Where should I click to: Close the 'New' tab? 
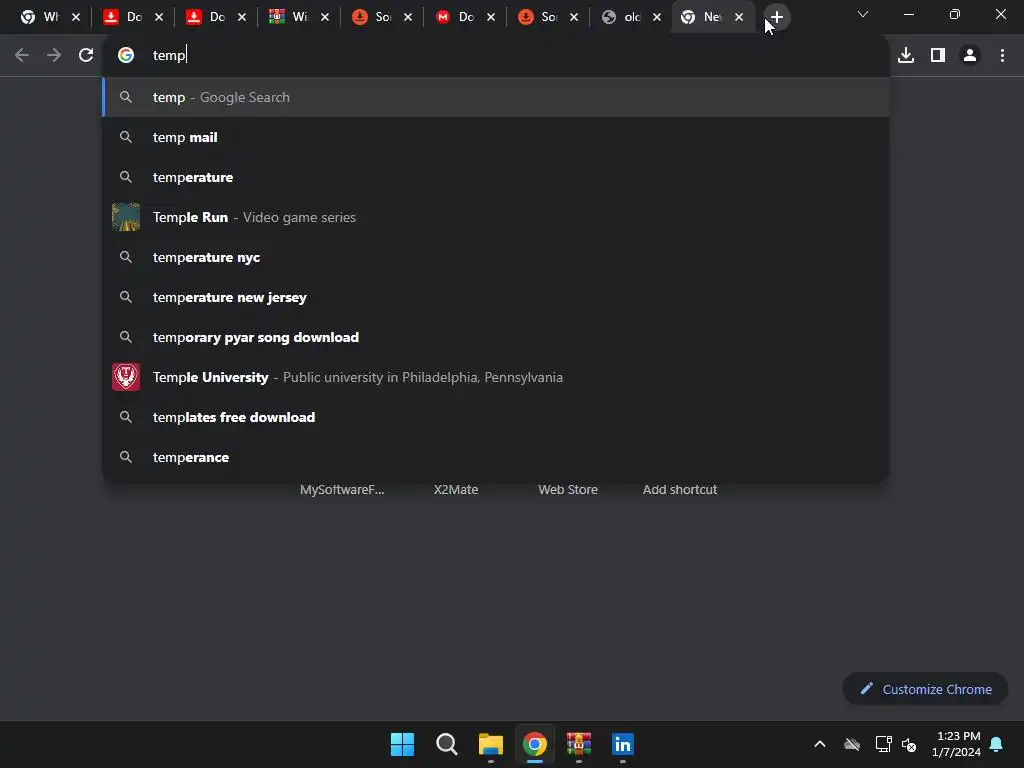tap(739, 17)
